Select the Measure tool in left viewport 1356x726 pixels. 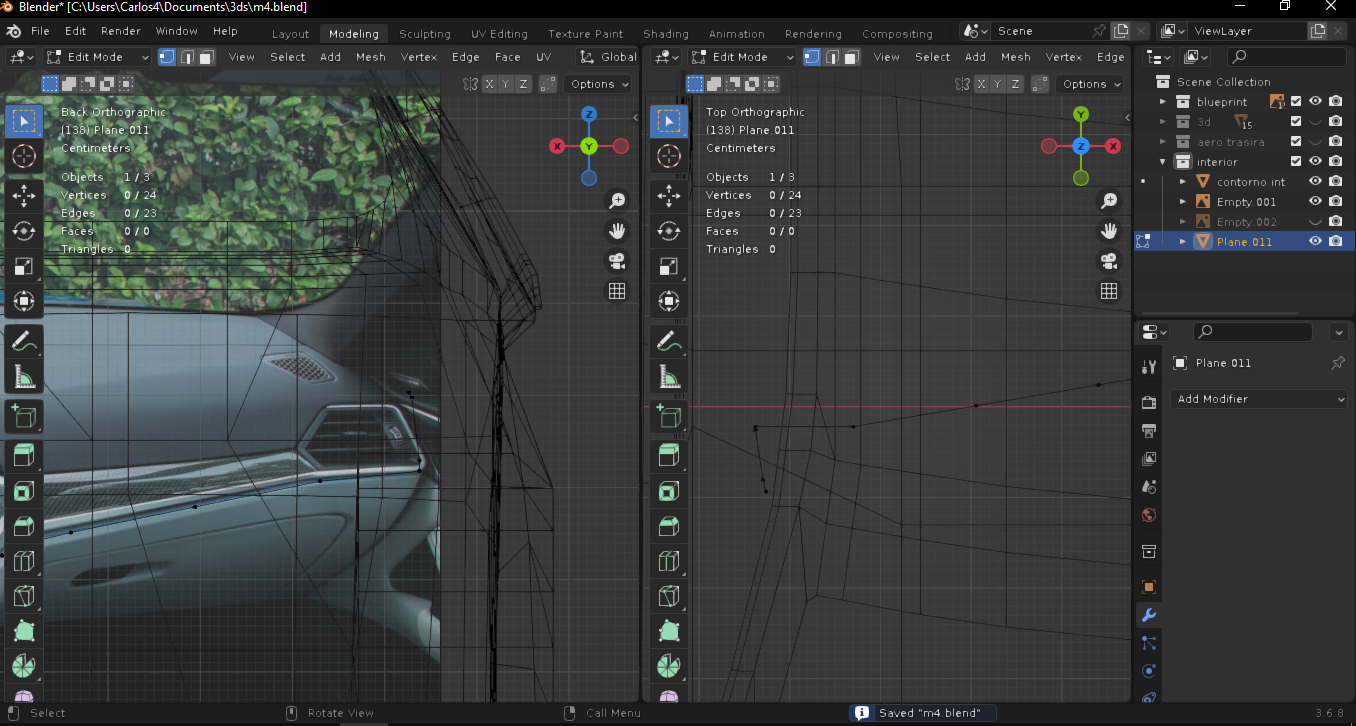click(24, 377)
